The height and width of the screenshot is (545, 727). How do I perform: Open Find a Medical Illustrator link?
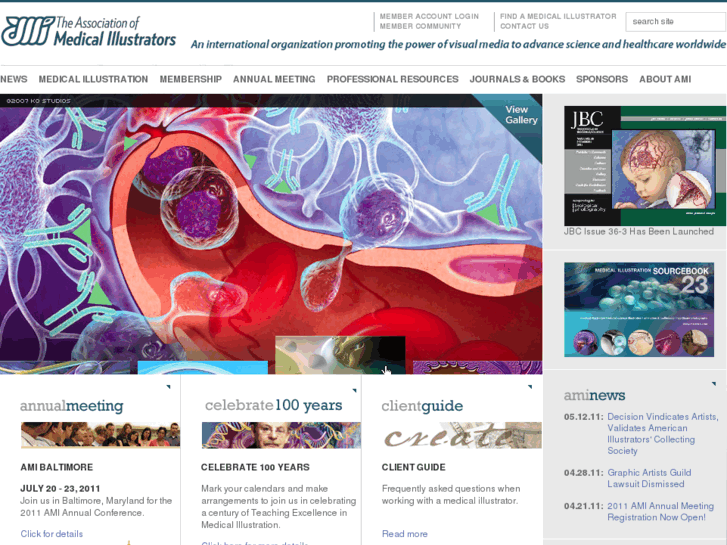click(558, 16)
